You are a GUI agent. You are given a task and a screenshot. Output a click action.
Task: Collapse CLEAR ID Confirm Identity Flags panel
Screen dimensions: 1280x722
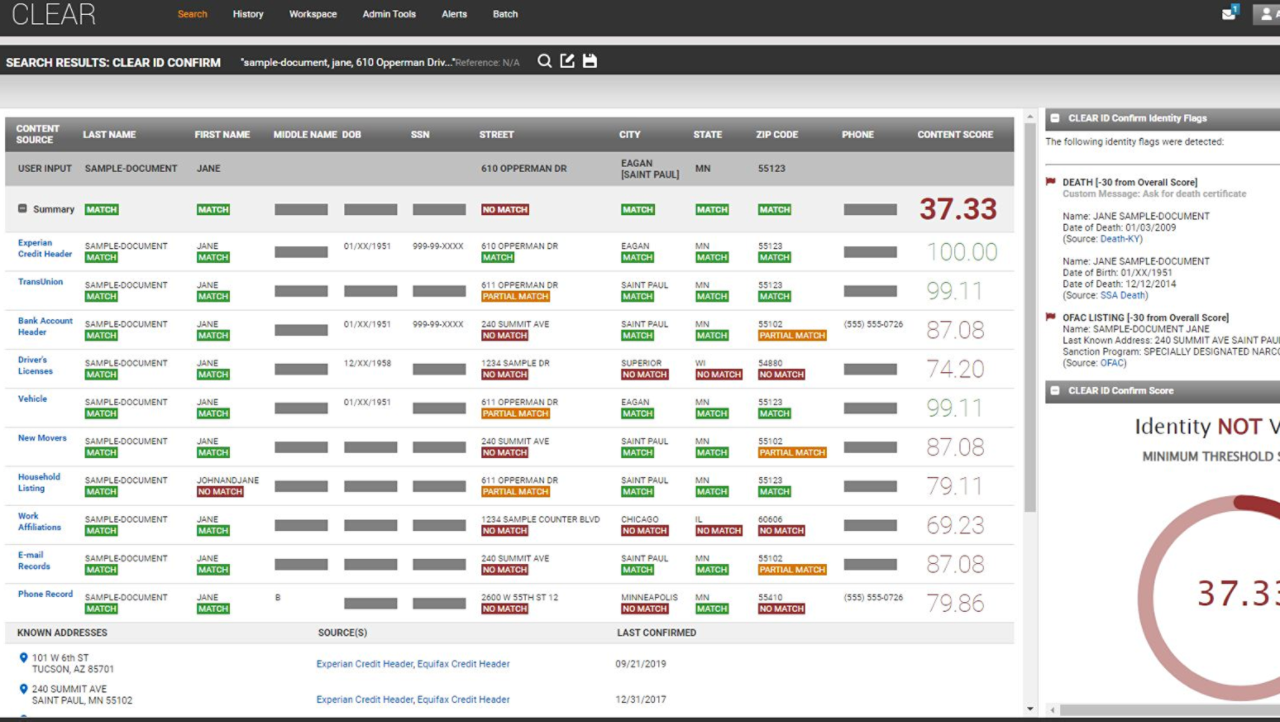point(1055,118)
